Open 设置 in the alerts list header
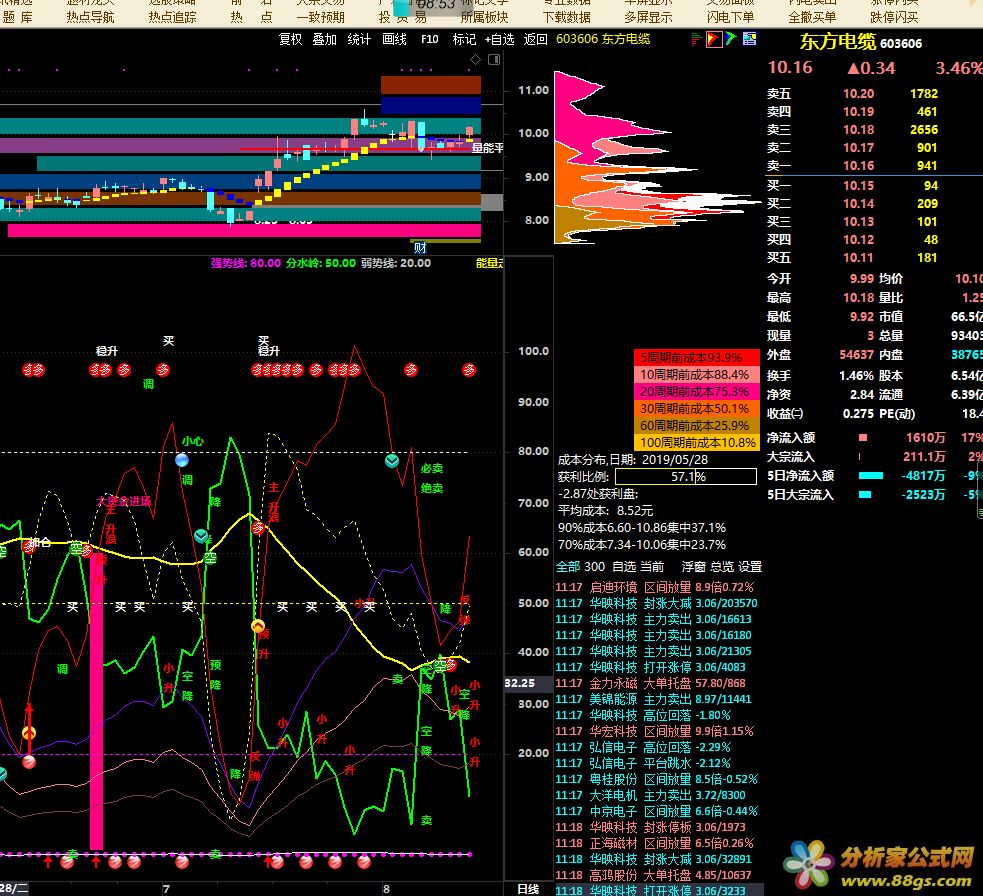Image resolution: width=983 pixels, height=896 pixels. [x=750, y=567]
